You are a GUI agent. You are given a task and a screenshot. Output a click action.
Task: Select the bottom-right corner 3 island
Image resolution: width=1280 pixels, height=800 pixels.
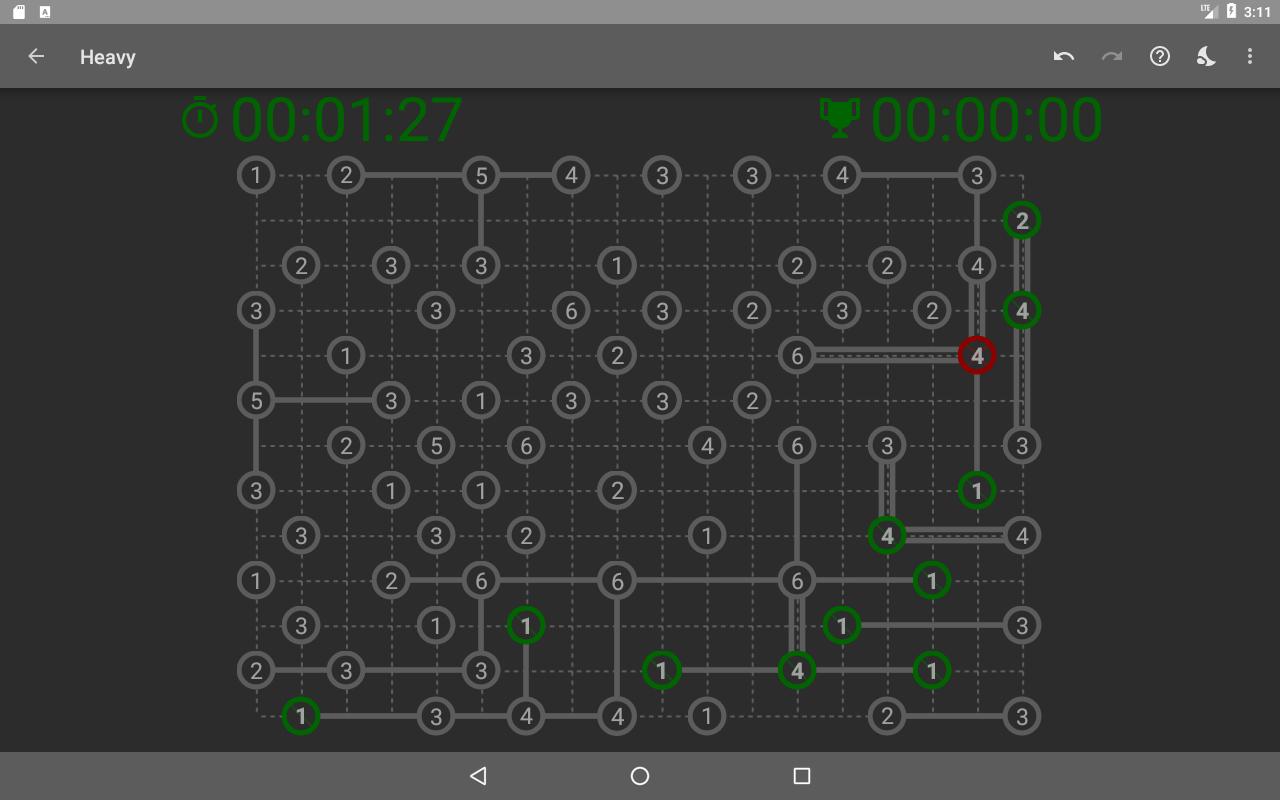click(x=1022, y=716)
